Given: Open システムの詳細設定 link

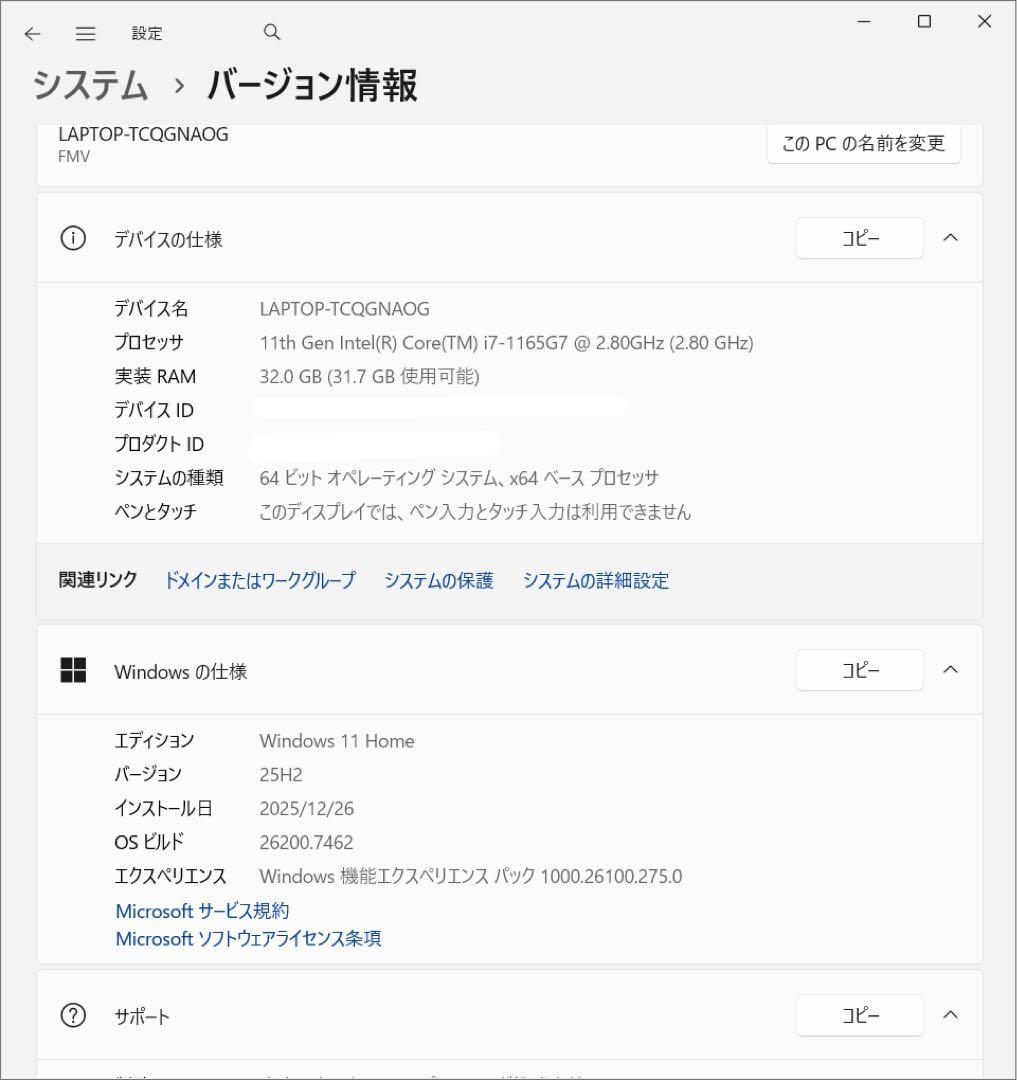Looking at the screenshot, I should [595, 580].
